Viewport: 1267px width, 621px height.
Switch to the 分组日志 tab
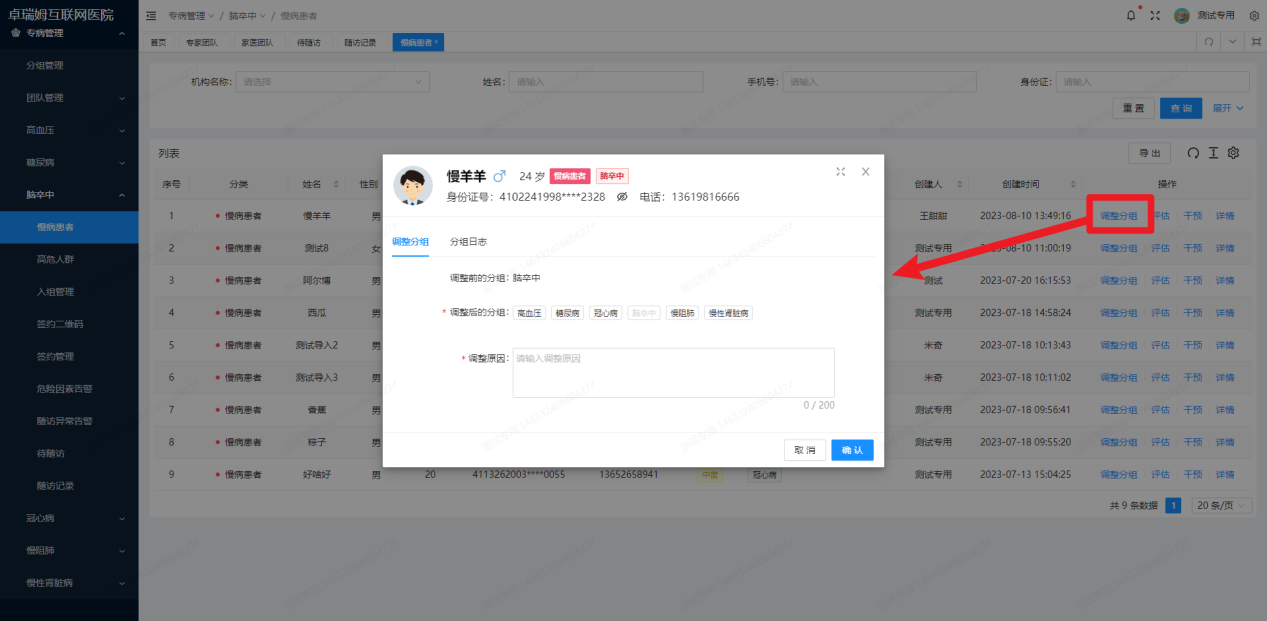[x=468, y=242]
